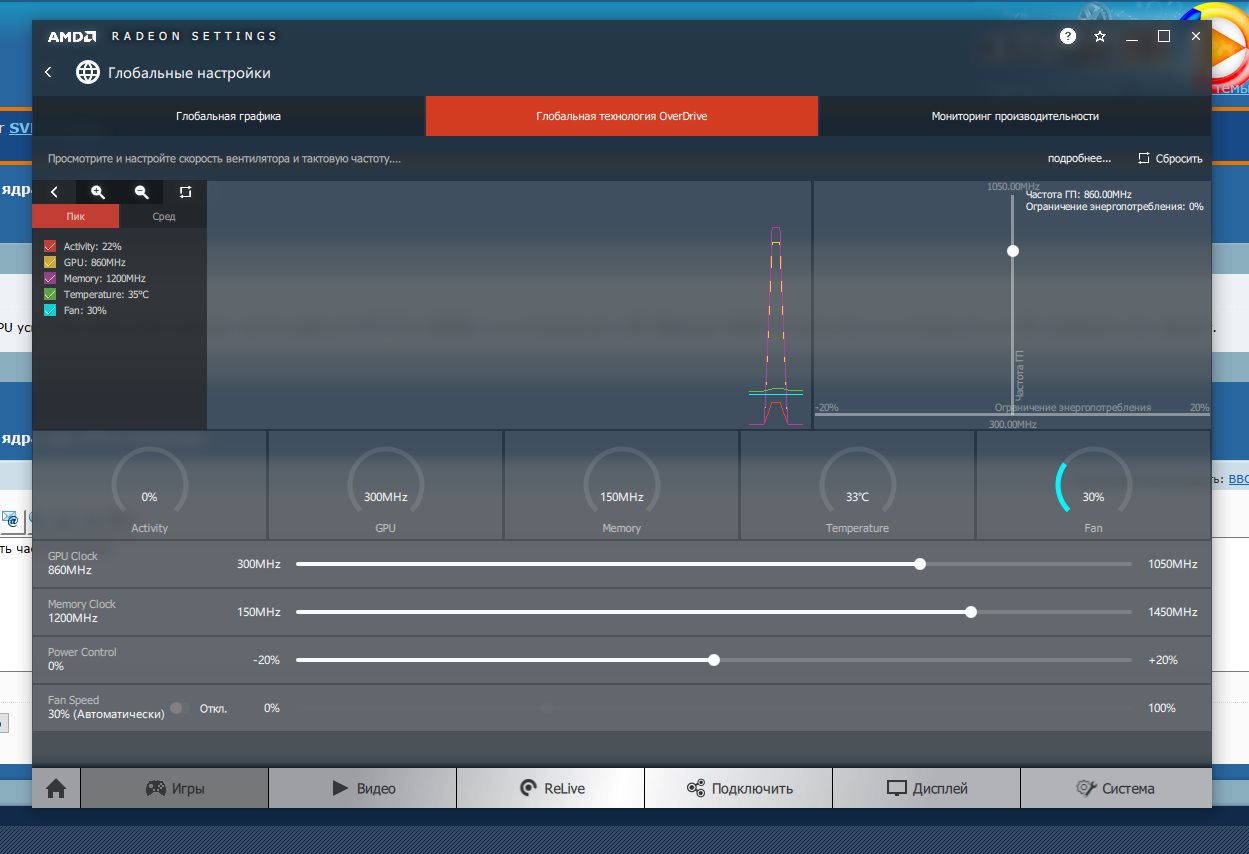Open Мониторинг производительности tab
Image resolution: width=1249 pixels, height=854 pixels.
(x=1014, y=116)
